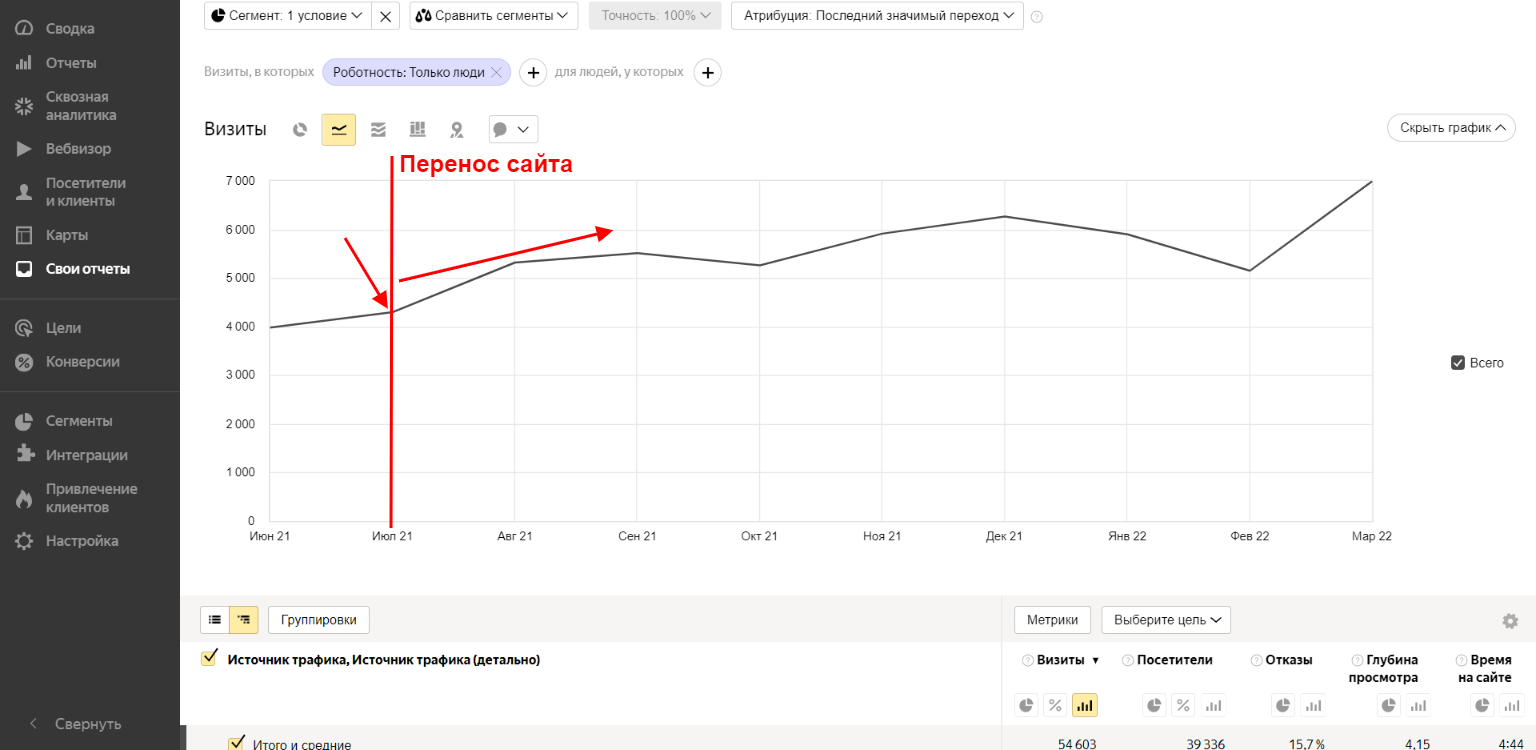Switch to column chart view

click(418, 130)
